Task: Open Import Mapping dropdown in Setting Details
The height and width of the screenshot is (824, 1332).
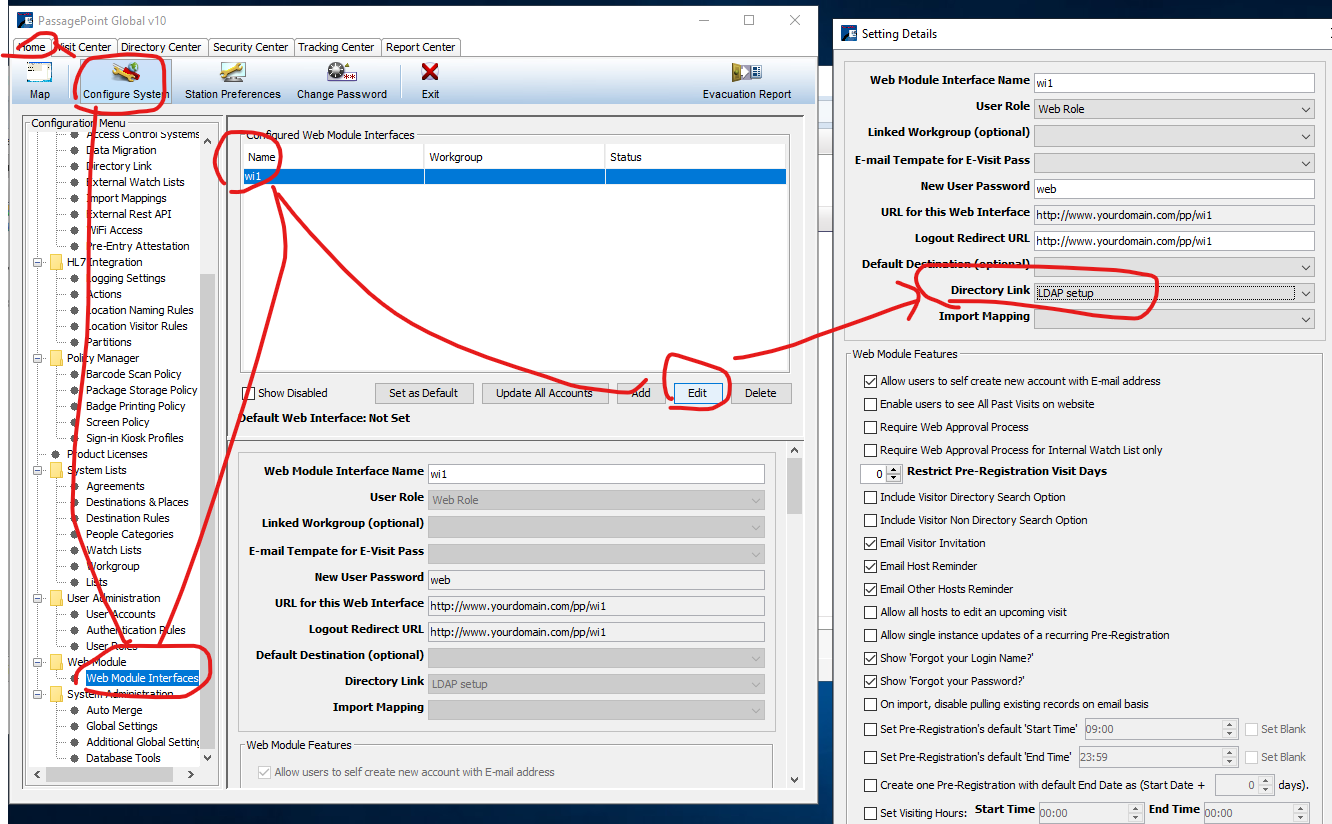Action: pyautogui.click(x=1174, y=319)
